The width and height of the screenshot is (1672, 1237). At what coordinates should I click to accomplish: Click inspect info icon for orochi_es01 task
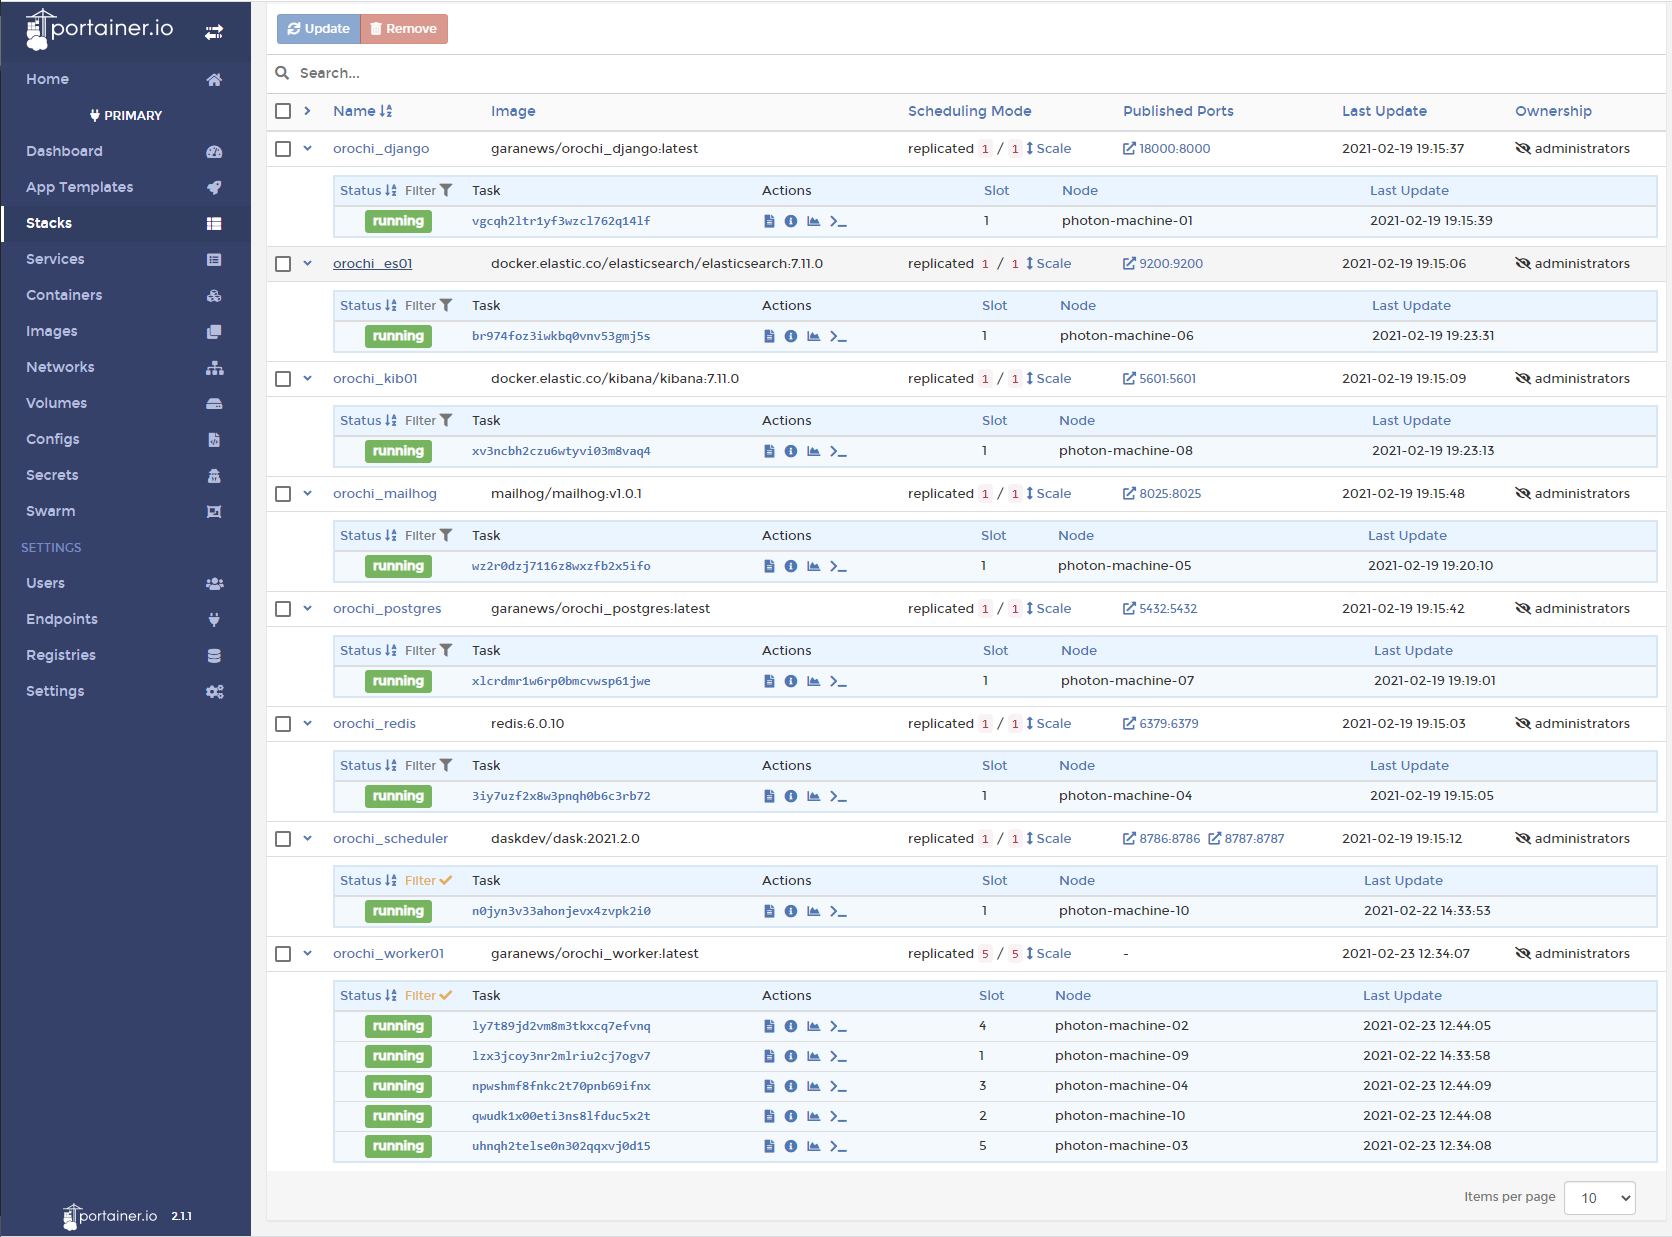tap(791, 336)
